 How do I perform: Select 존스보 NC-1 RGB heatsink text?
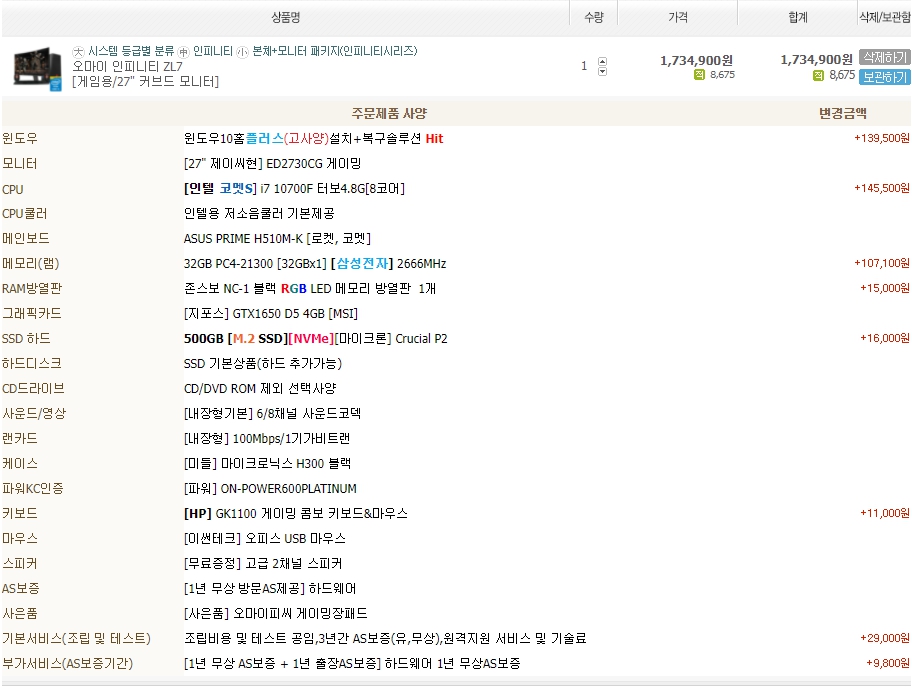(310, 289)
